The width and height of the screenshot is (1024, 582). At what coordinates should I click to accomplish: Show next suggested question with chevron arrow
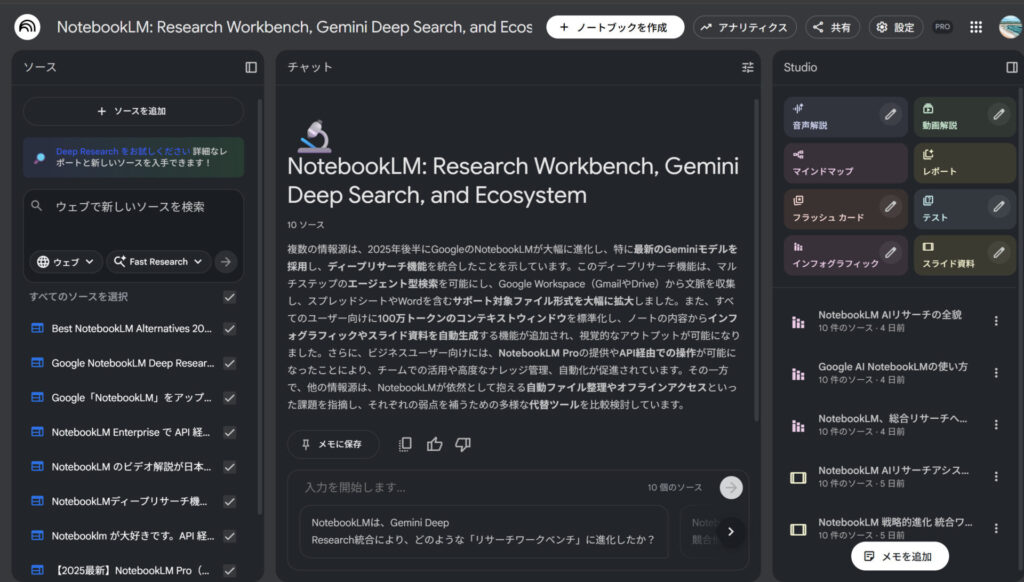click(731, 531)
